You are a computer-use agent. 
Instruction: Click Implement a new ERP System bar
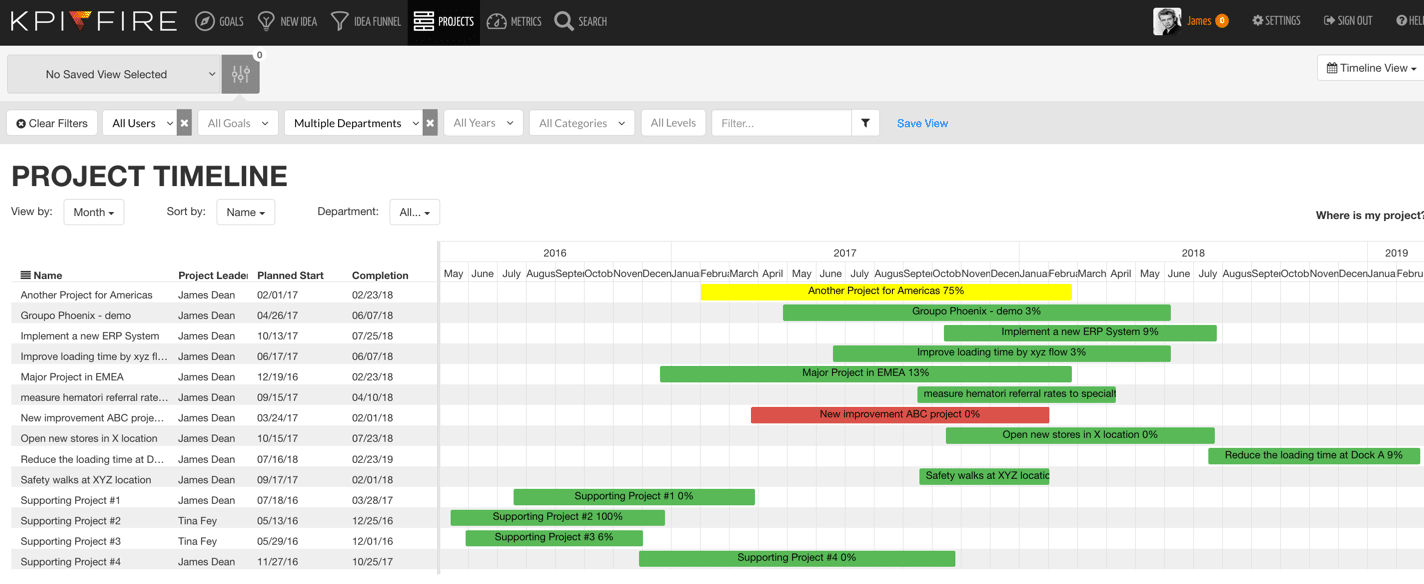click(x=1080, y=332)
